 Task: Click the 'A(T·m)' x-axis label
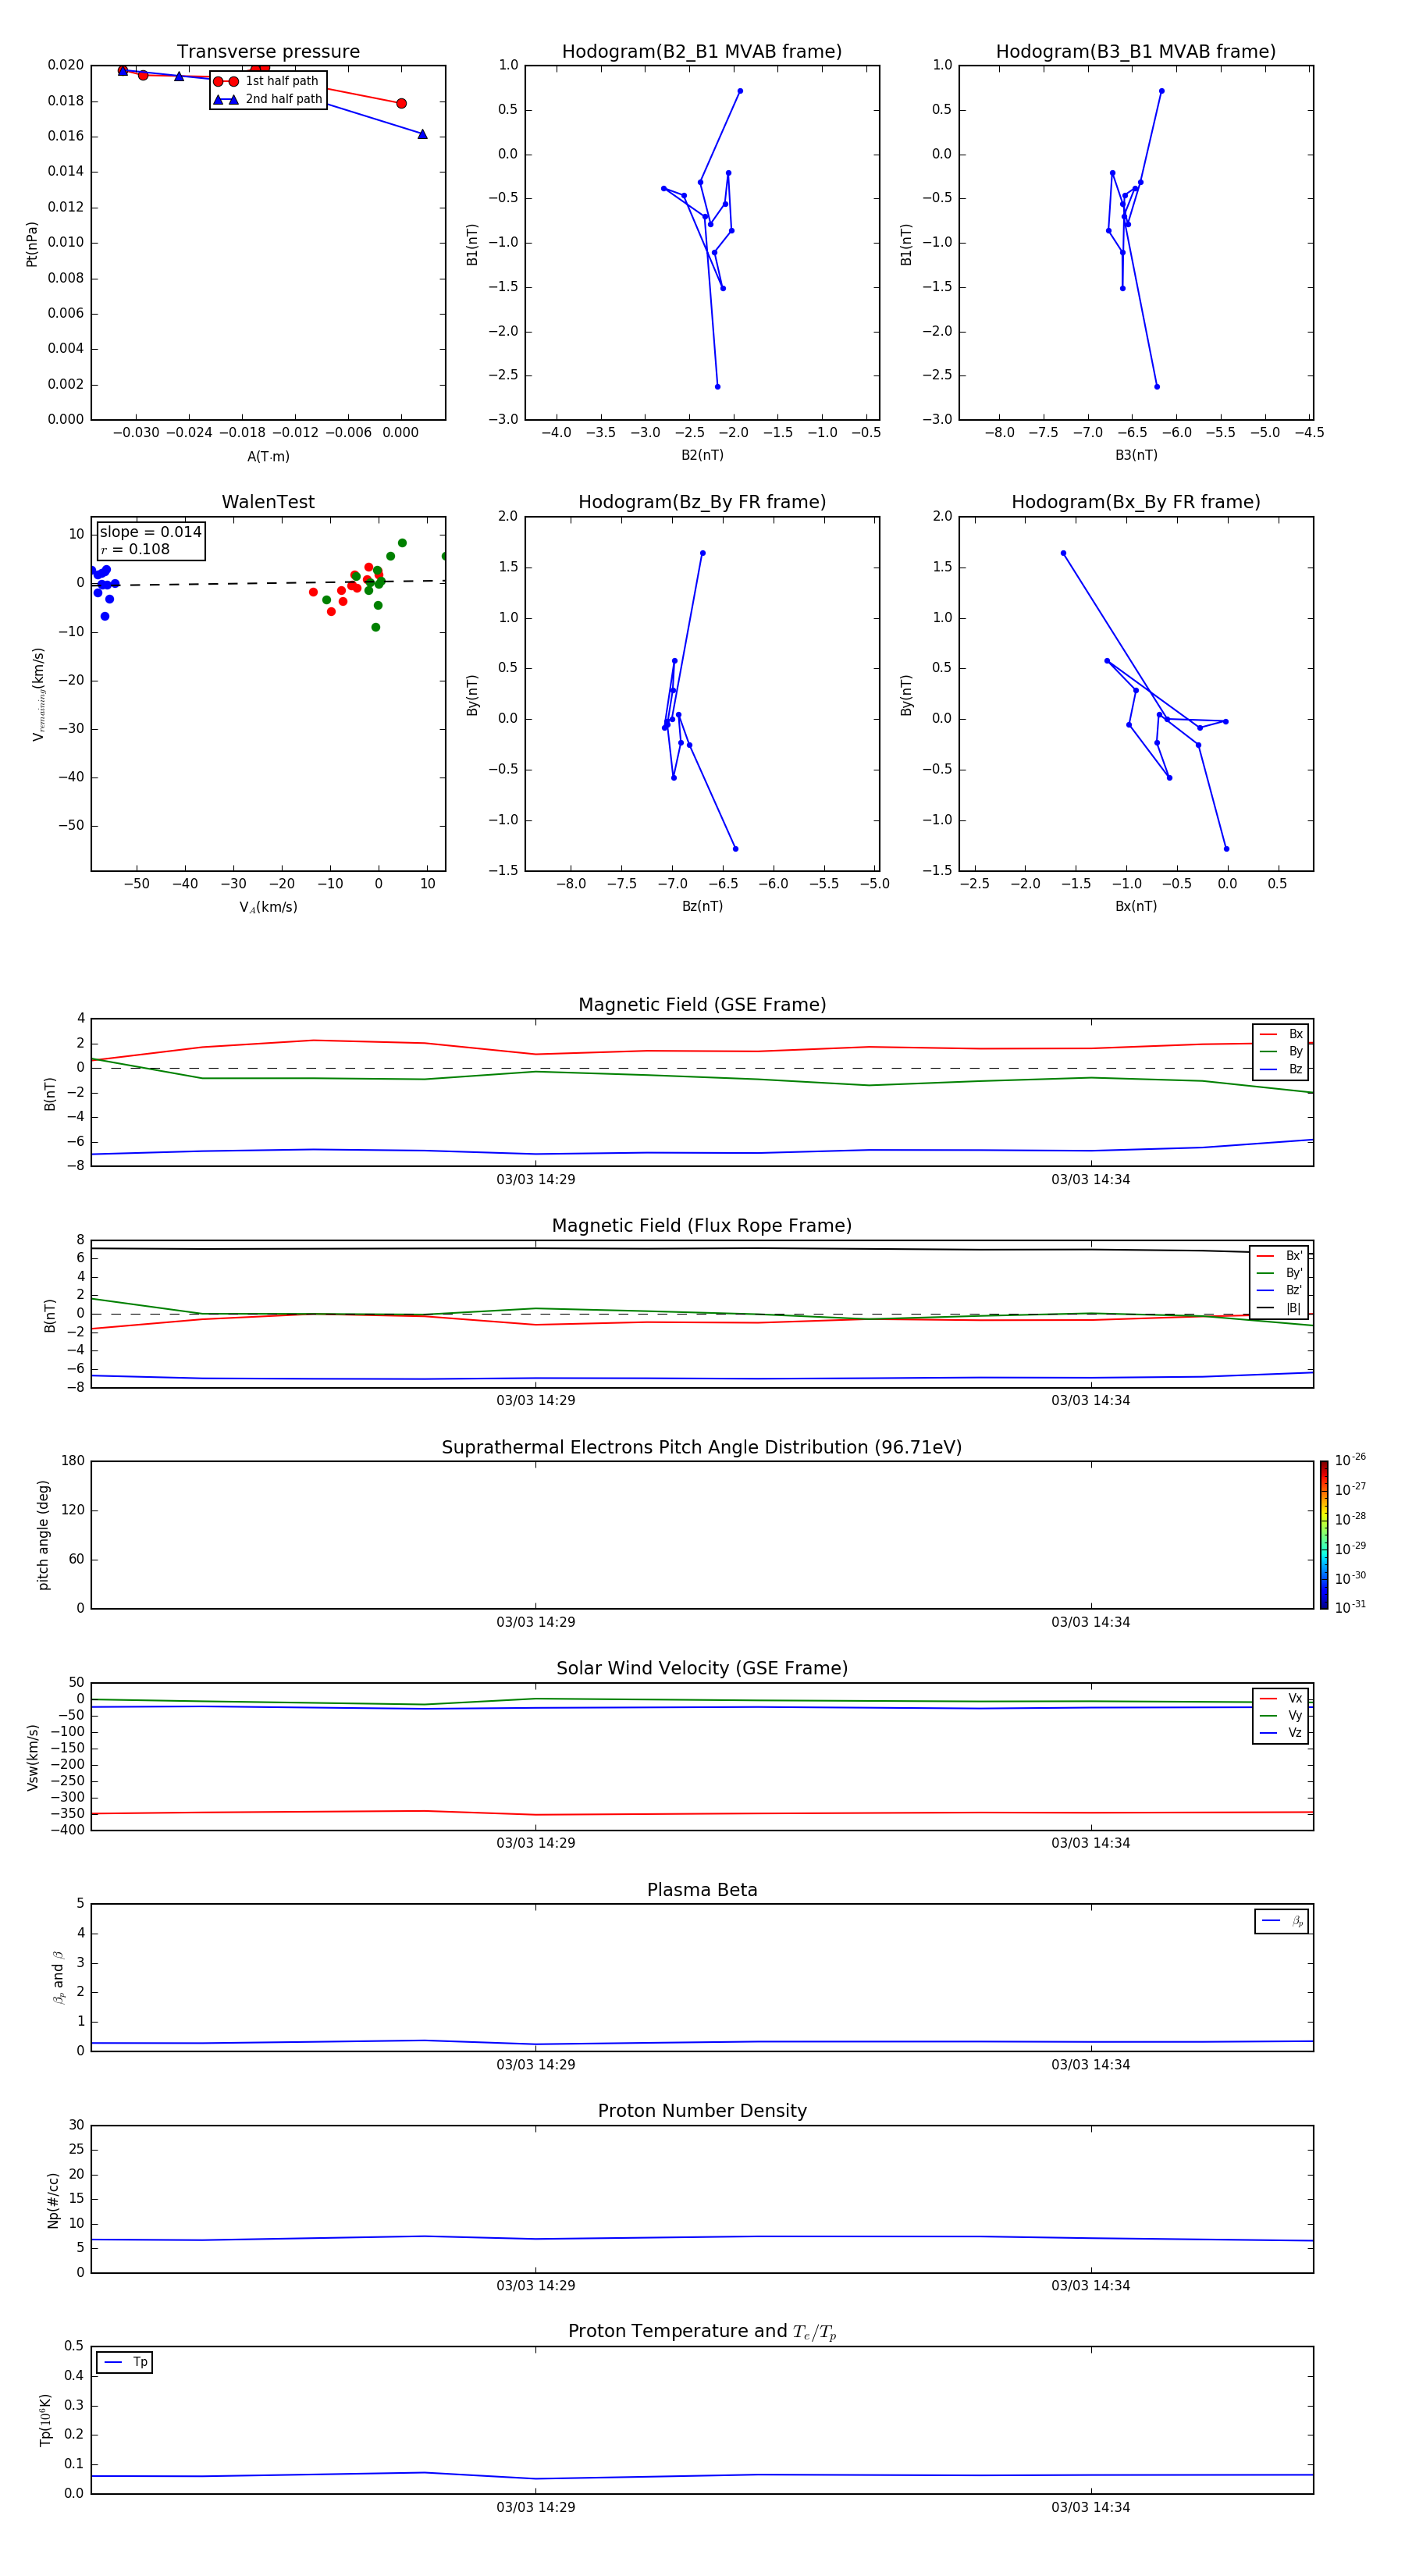click(x=268, y=457)
